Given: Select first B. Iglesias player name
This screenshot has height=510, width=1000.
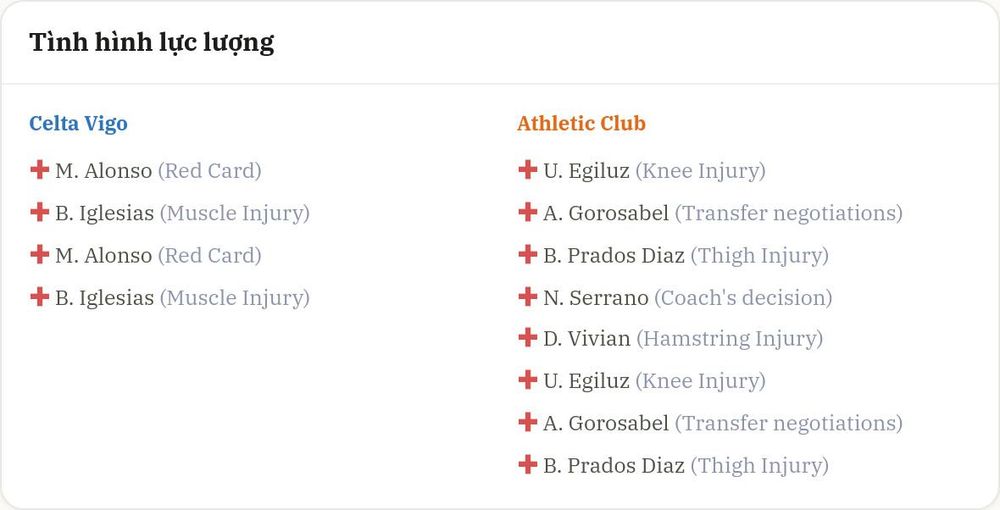Looking at the screenshot, I should tap(105, 214).
